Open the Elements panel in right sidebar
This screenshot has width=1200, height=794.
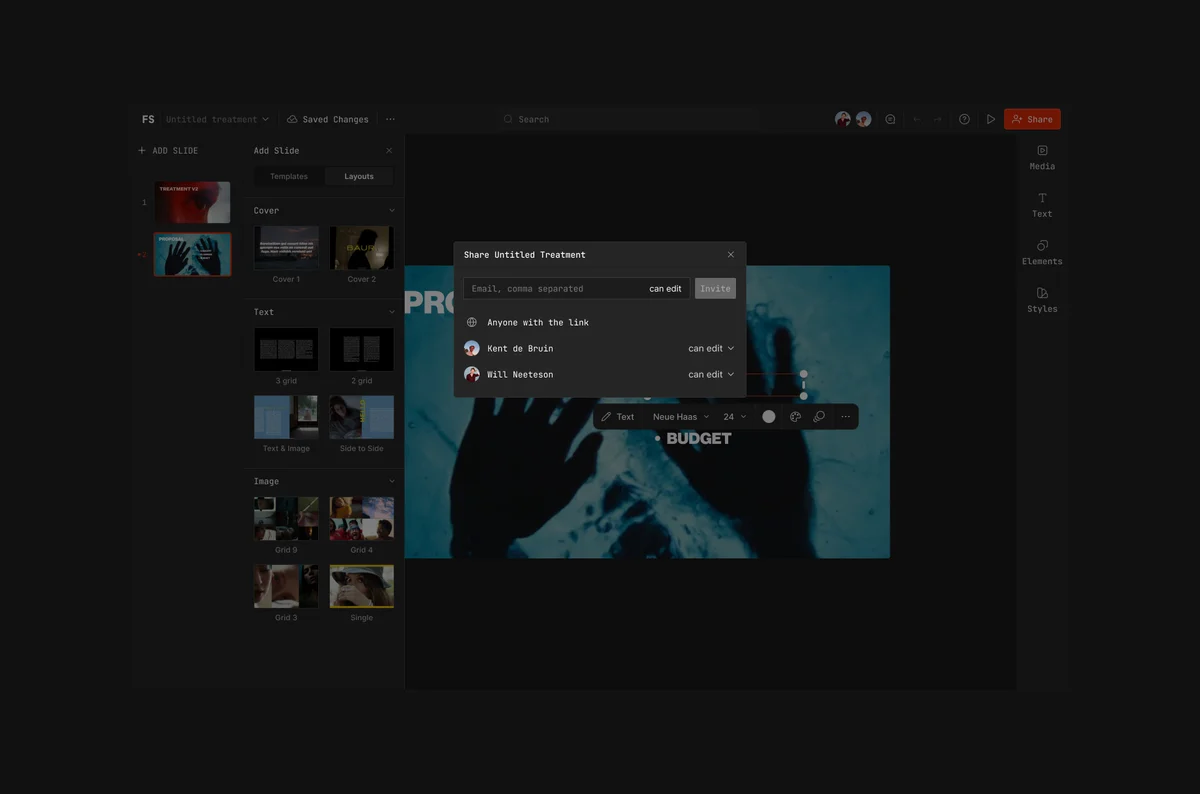1042,252
